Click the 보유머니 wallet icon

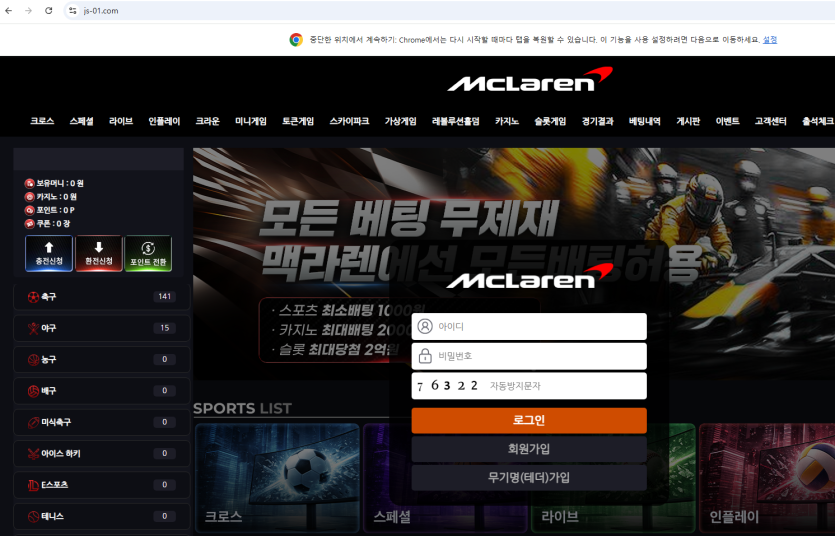[x=30, y=184]
